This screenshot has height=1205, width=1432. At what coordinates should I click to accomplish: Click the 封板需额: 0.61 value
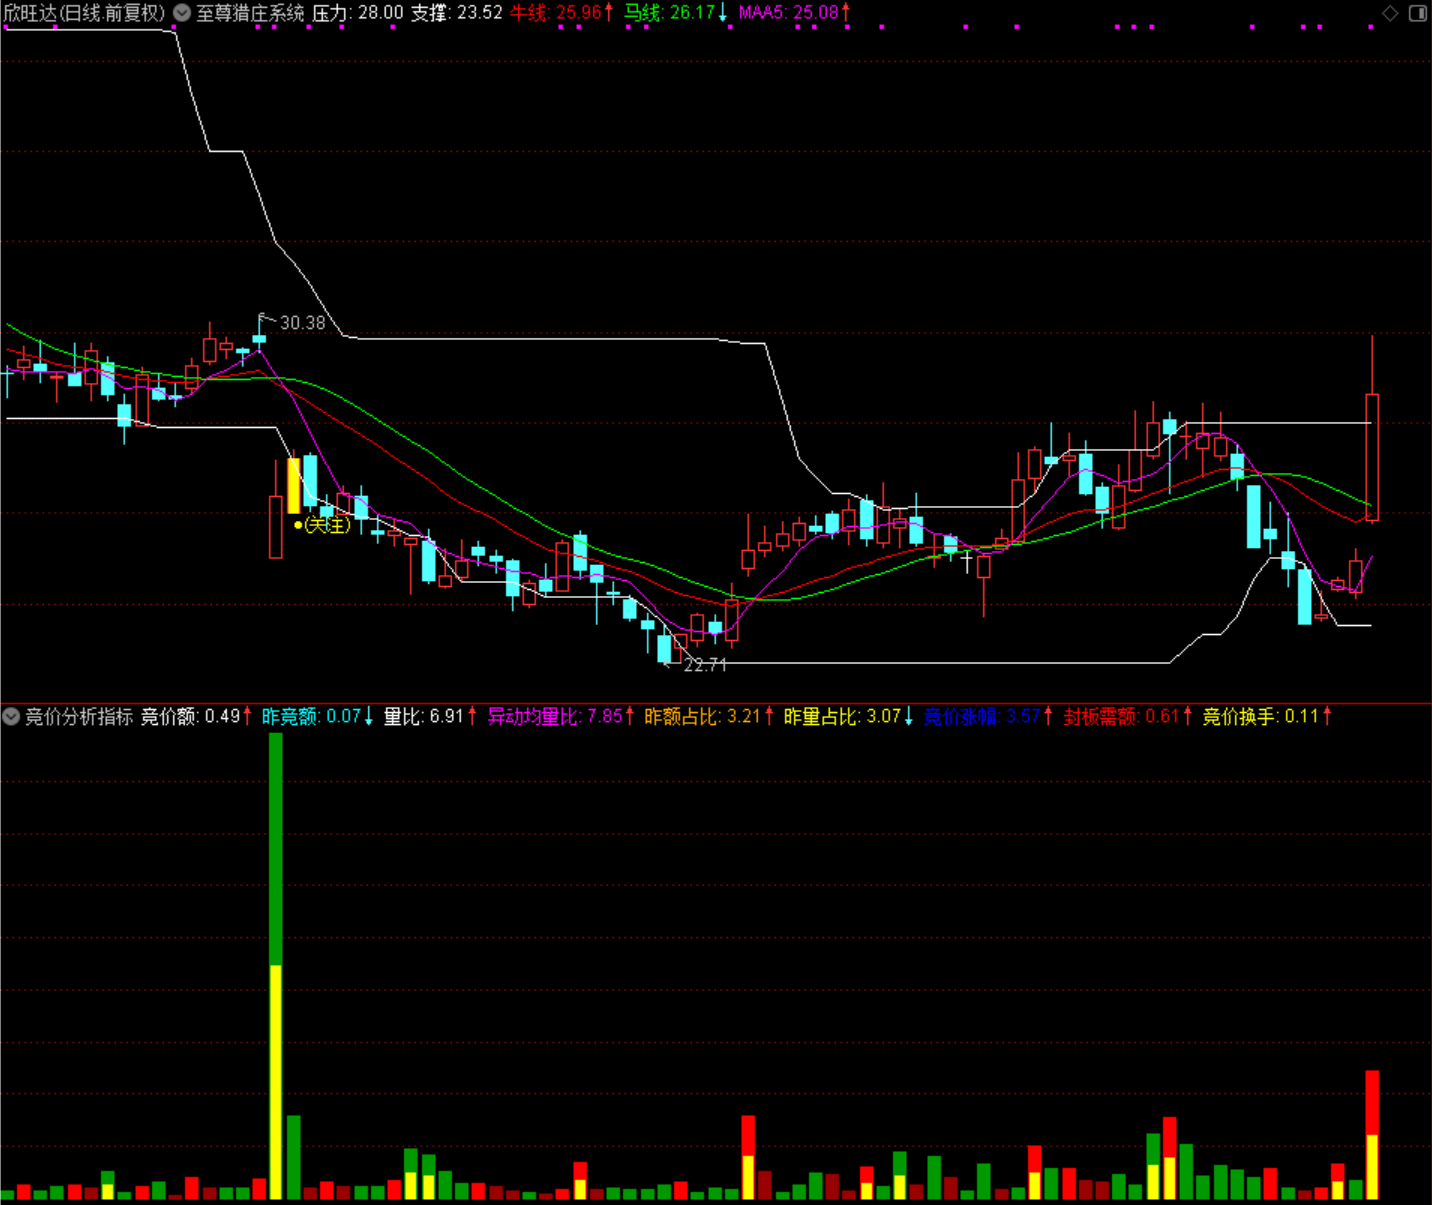[1122, 716]
